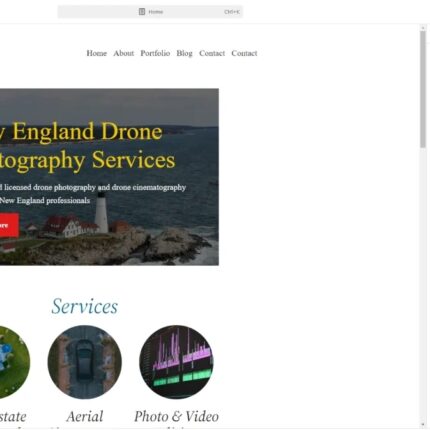Click the scroll up arrow
This screenshot has width=430, height=430.
click(x=423, y=28)
